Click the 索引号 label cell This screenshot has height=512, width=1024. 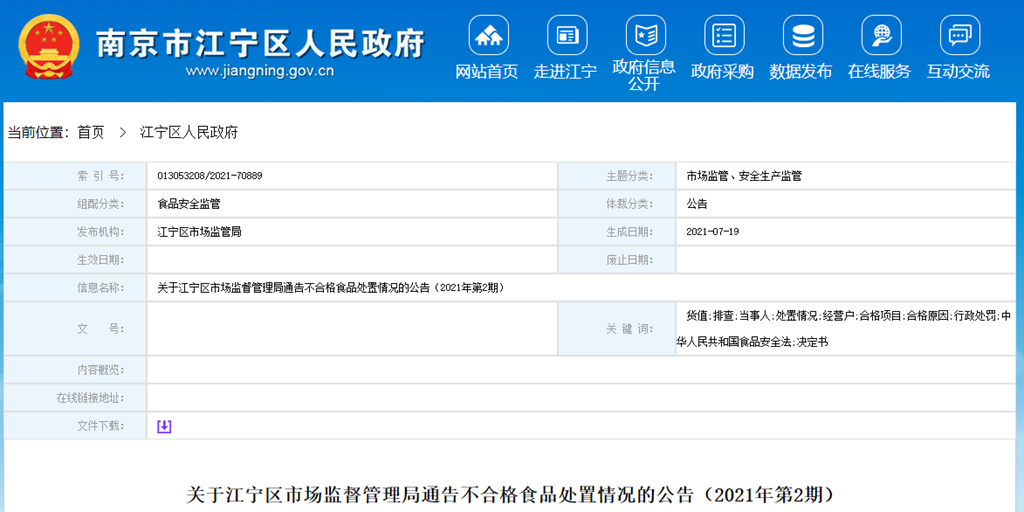pyautogui.click(x=76, y=176)
